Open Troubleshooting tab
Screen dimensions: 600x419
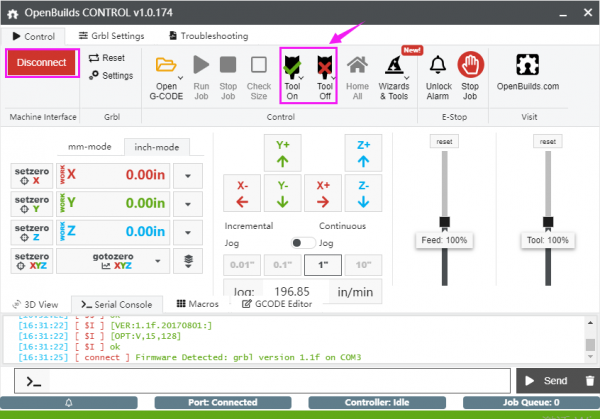(x=209, y=36)
